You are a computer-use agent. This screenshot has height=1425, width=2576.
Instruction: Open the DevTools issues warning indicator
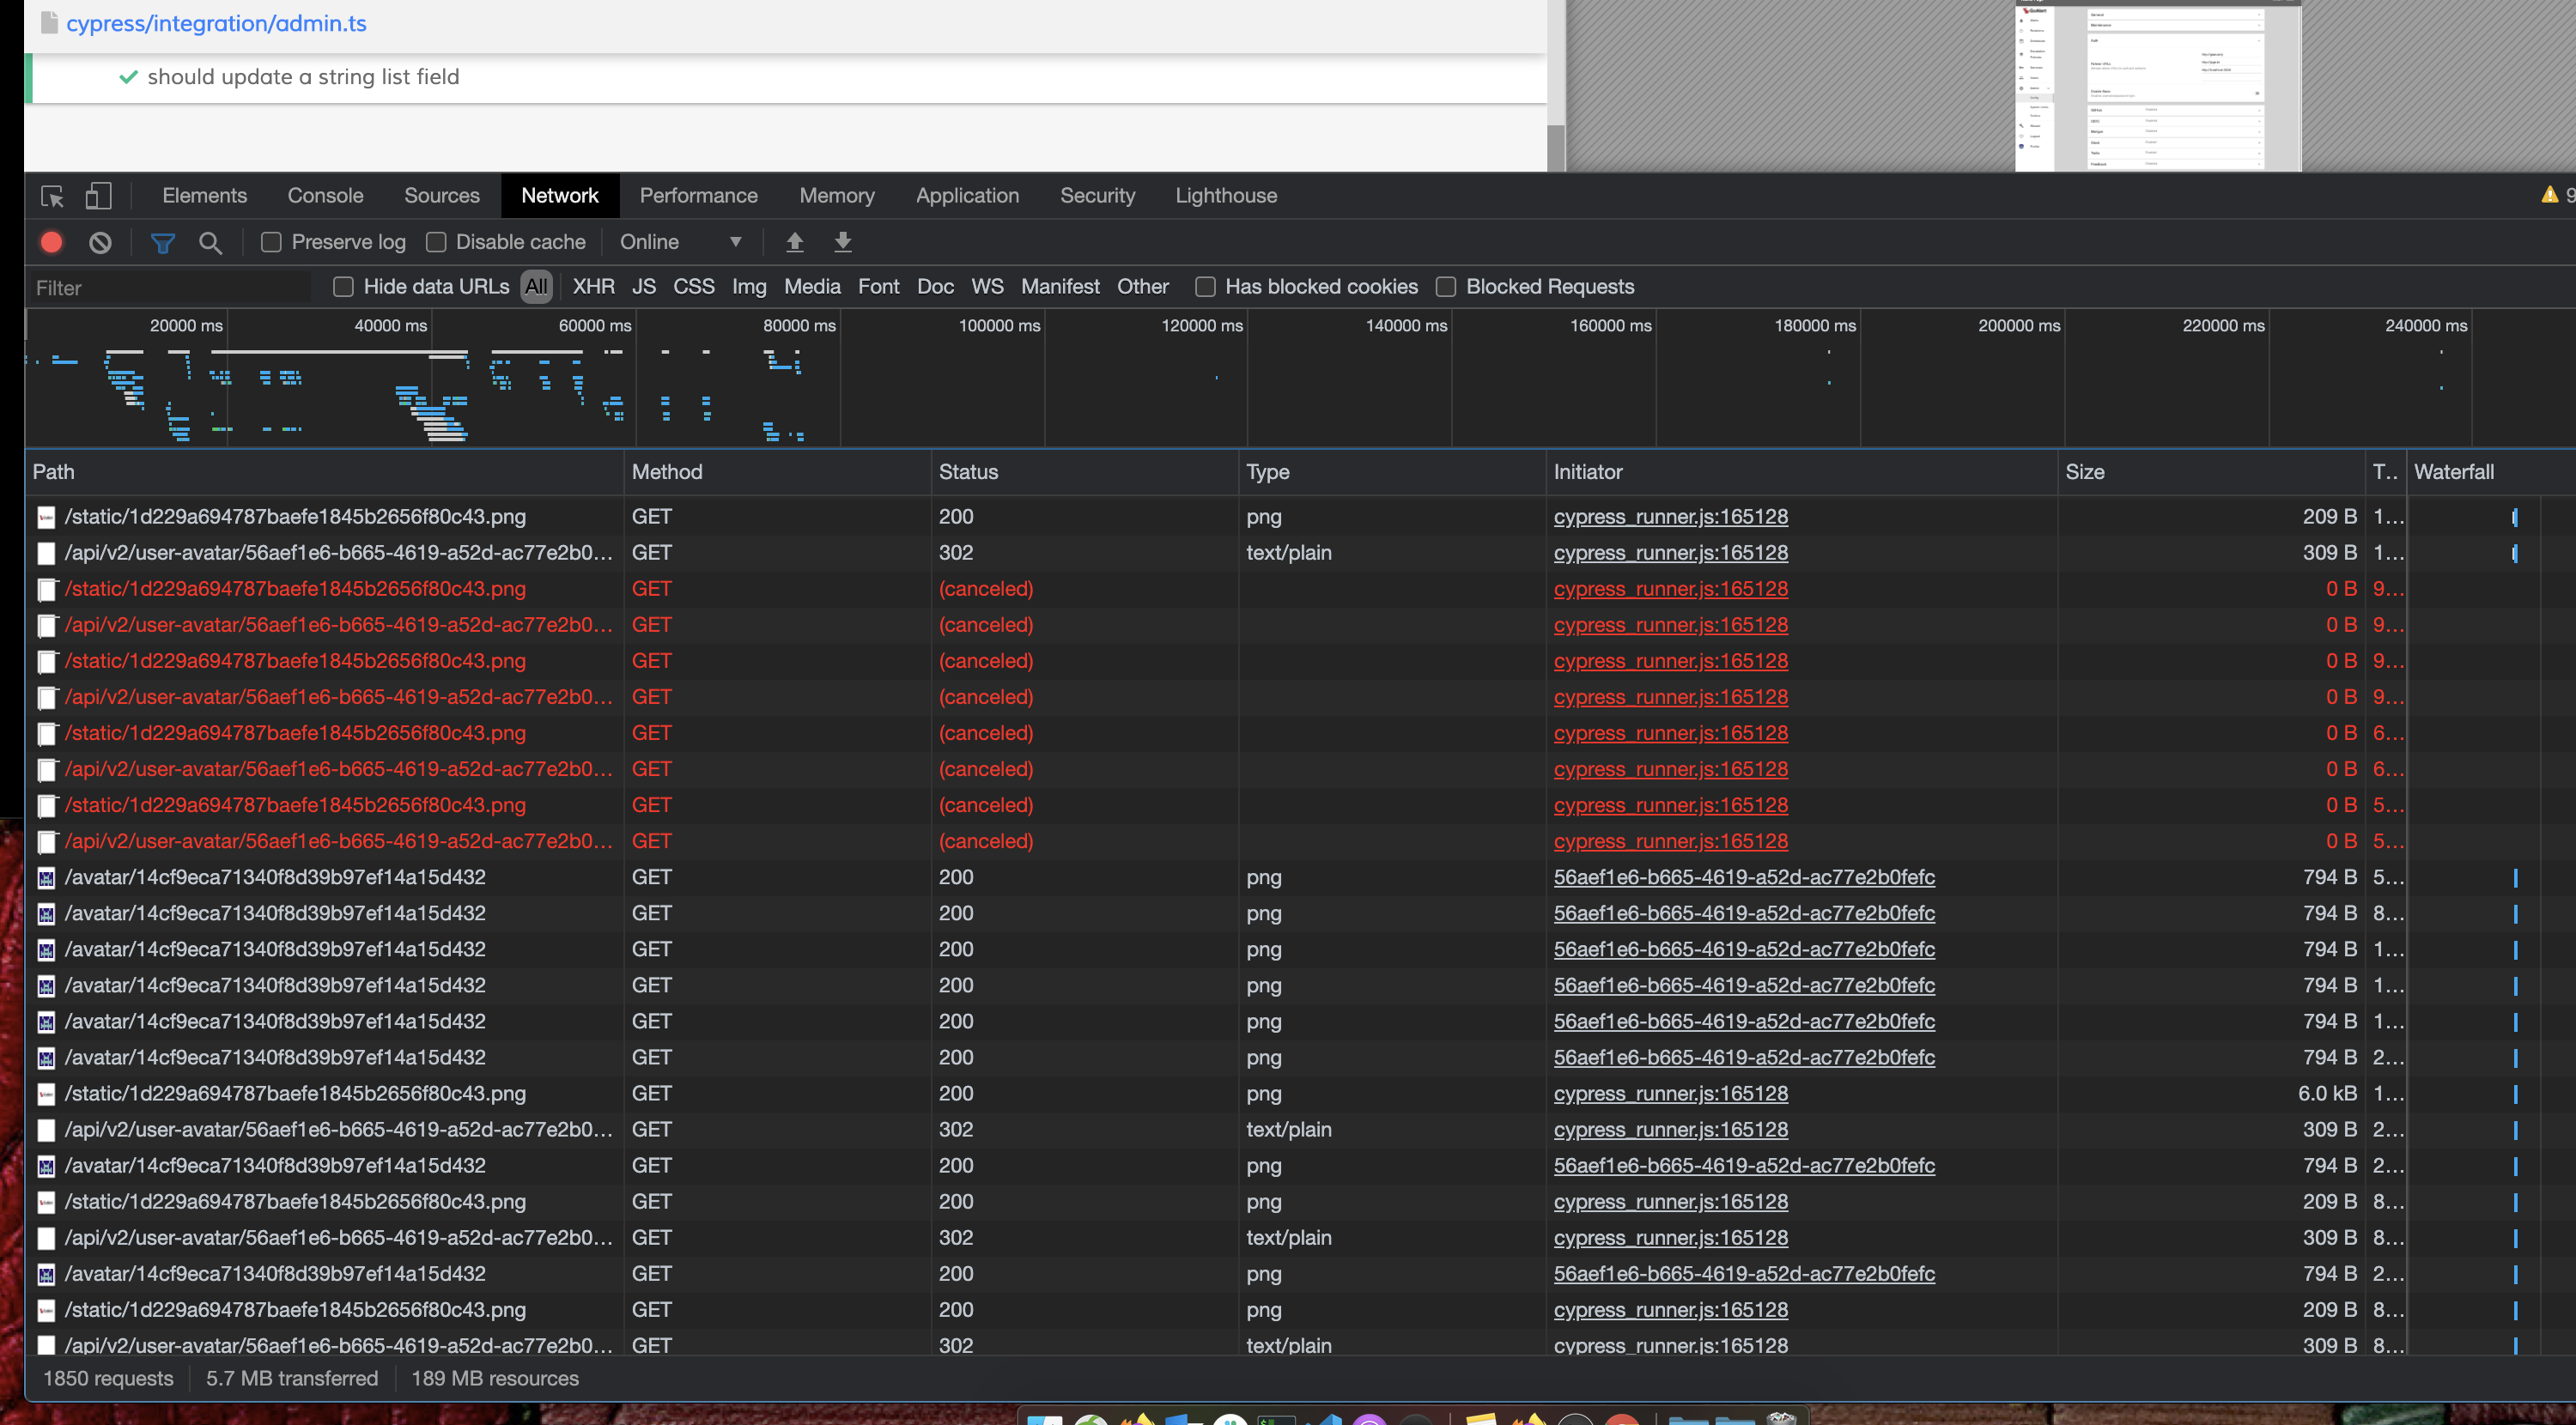click(2549, 195)
